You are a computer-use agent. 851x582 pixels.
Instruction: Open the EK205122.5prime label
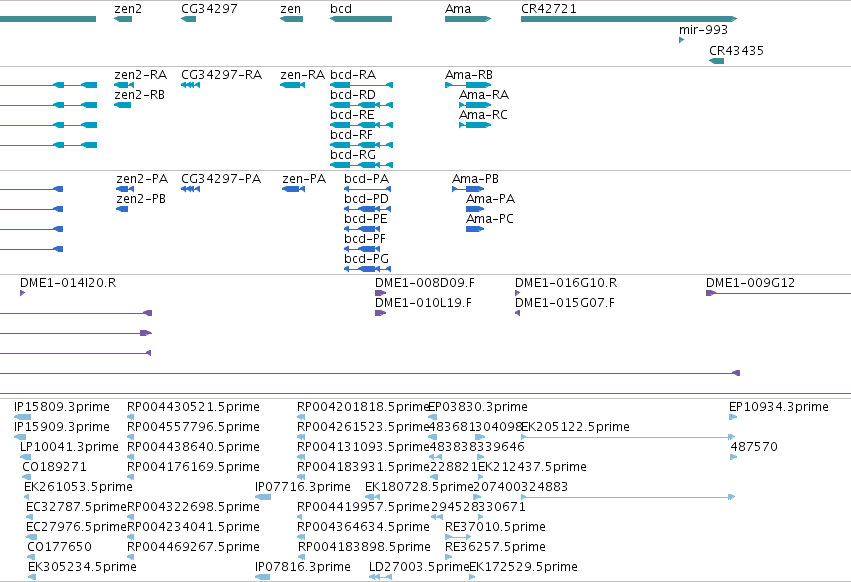click(x=575, y=427)
